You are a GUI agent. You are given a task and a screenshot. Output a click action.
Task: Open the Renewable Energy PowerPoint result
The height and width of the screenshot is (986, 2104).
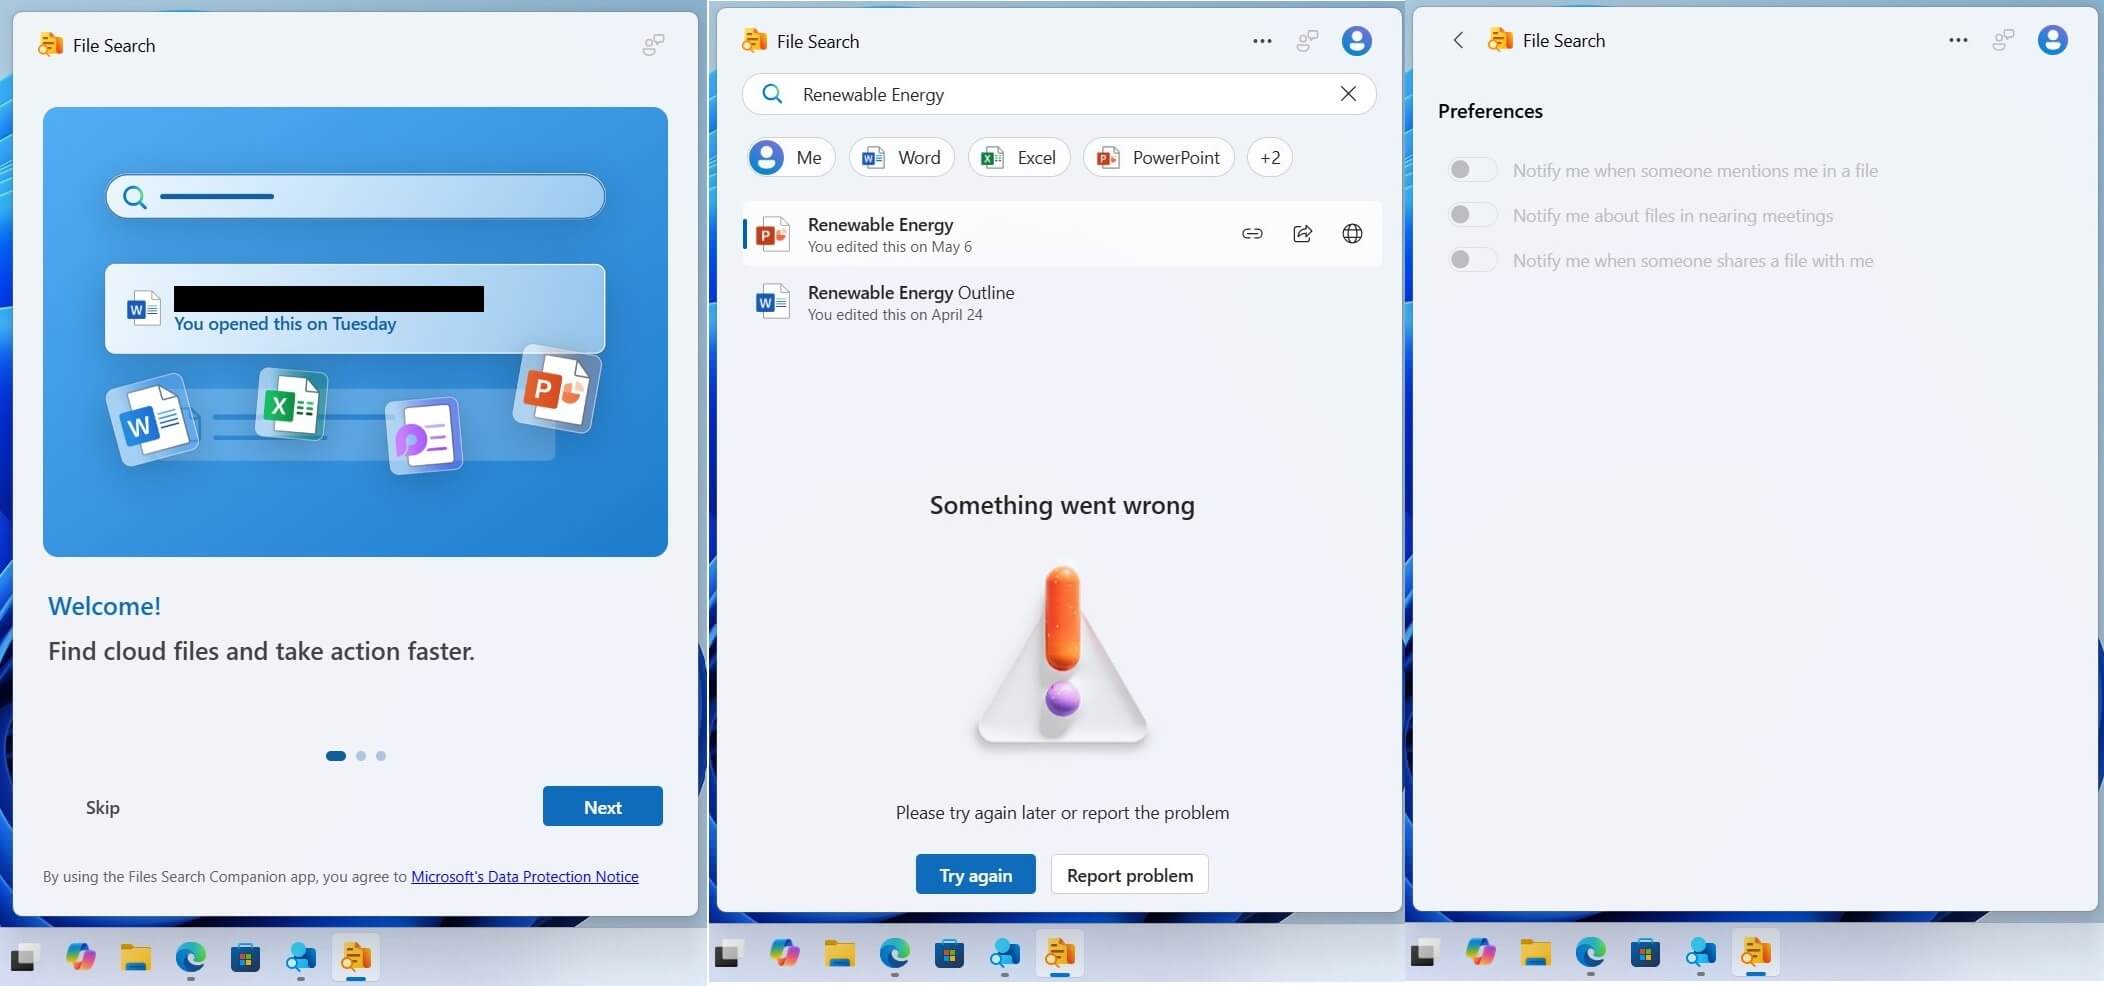(1062, 234)
